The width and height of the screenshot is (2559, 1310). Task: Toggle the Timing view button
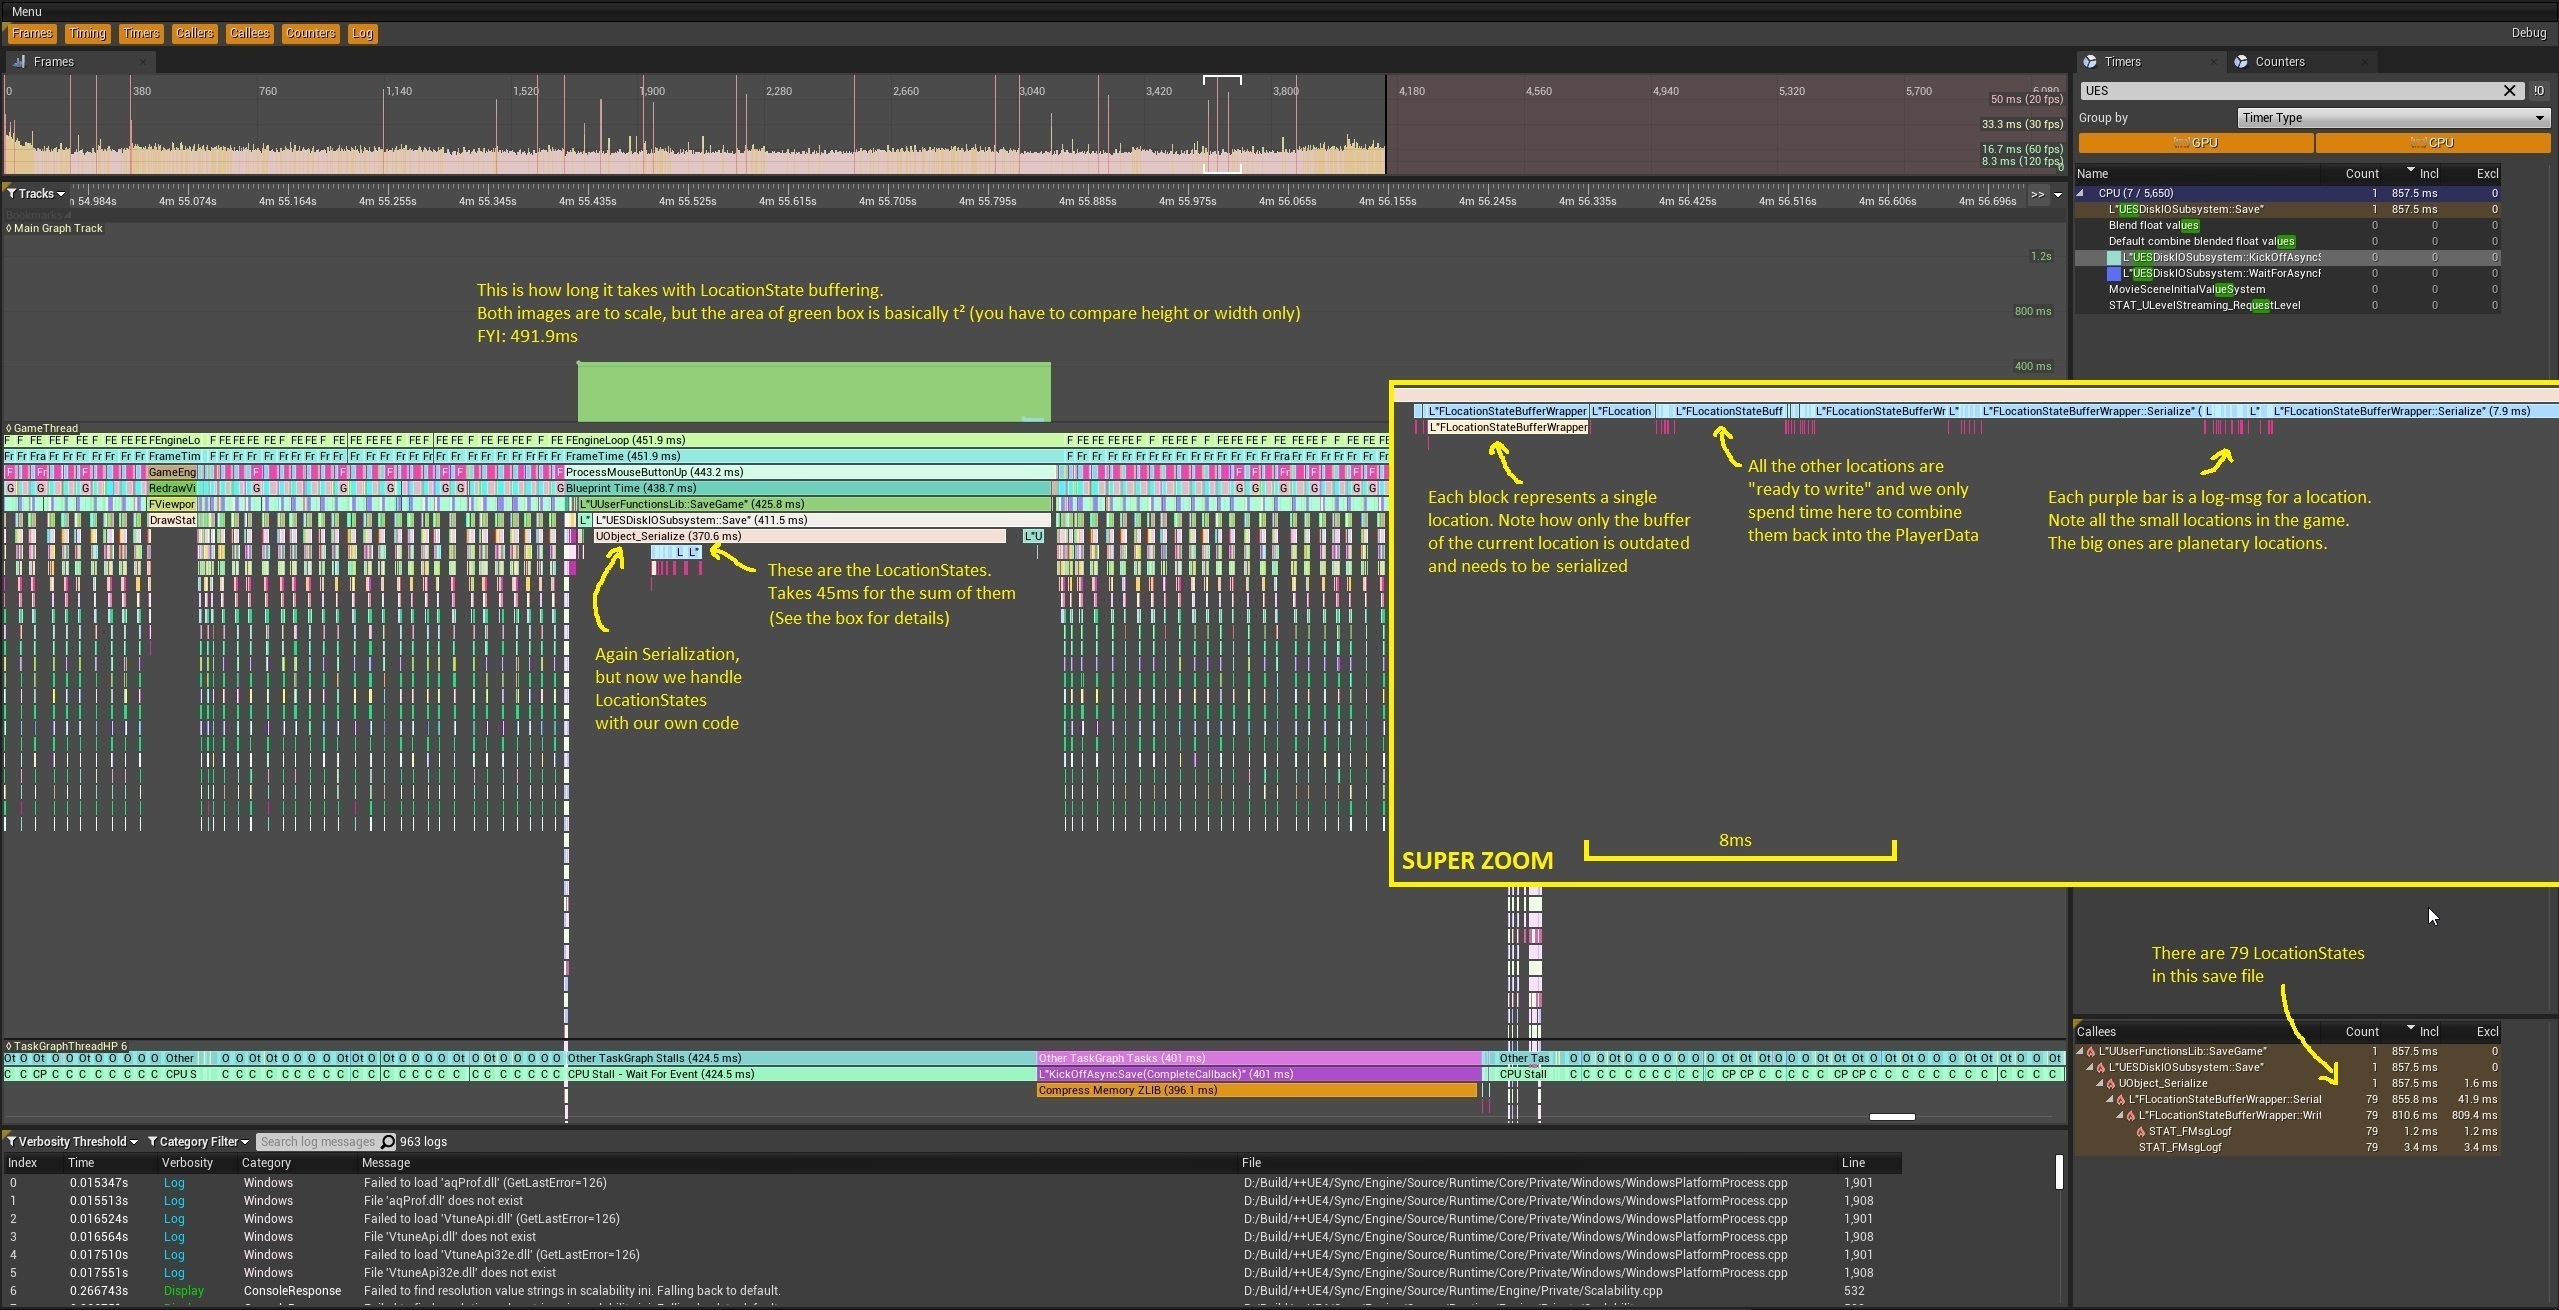pyautogui.click(x=87, y=33)
